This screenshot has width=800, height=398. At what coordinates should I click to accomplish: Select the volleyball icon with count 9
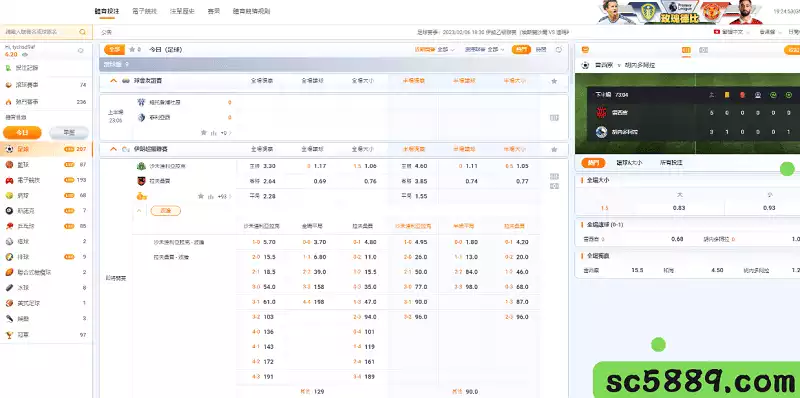[9, 257]
